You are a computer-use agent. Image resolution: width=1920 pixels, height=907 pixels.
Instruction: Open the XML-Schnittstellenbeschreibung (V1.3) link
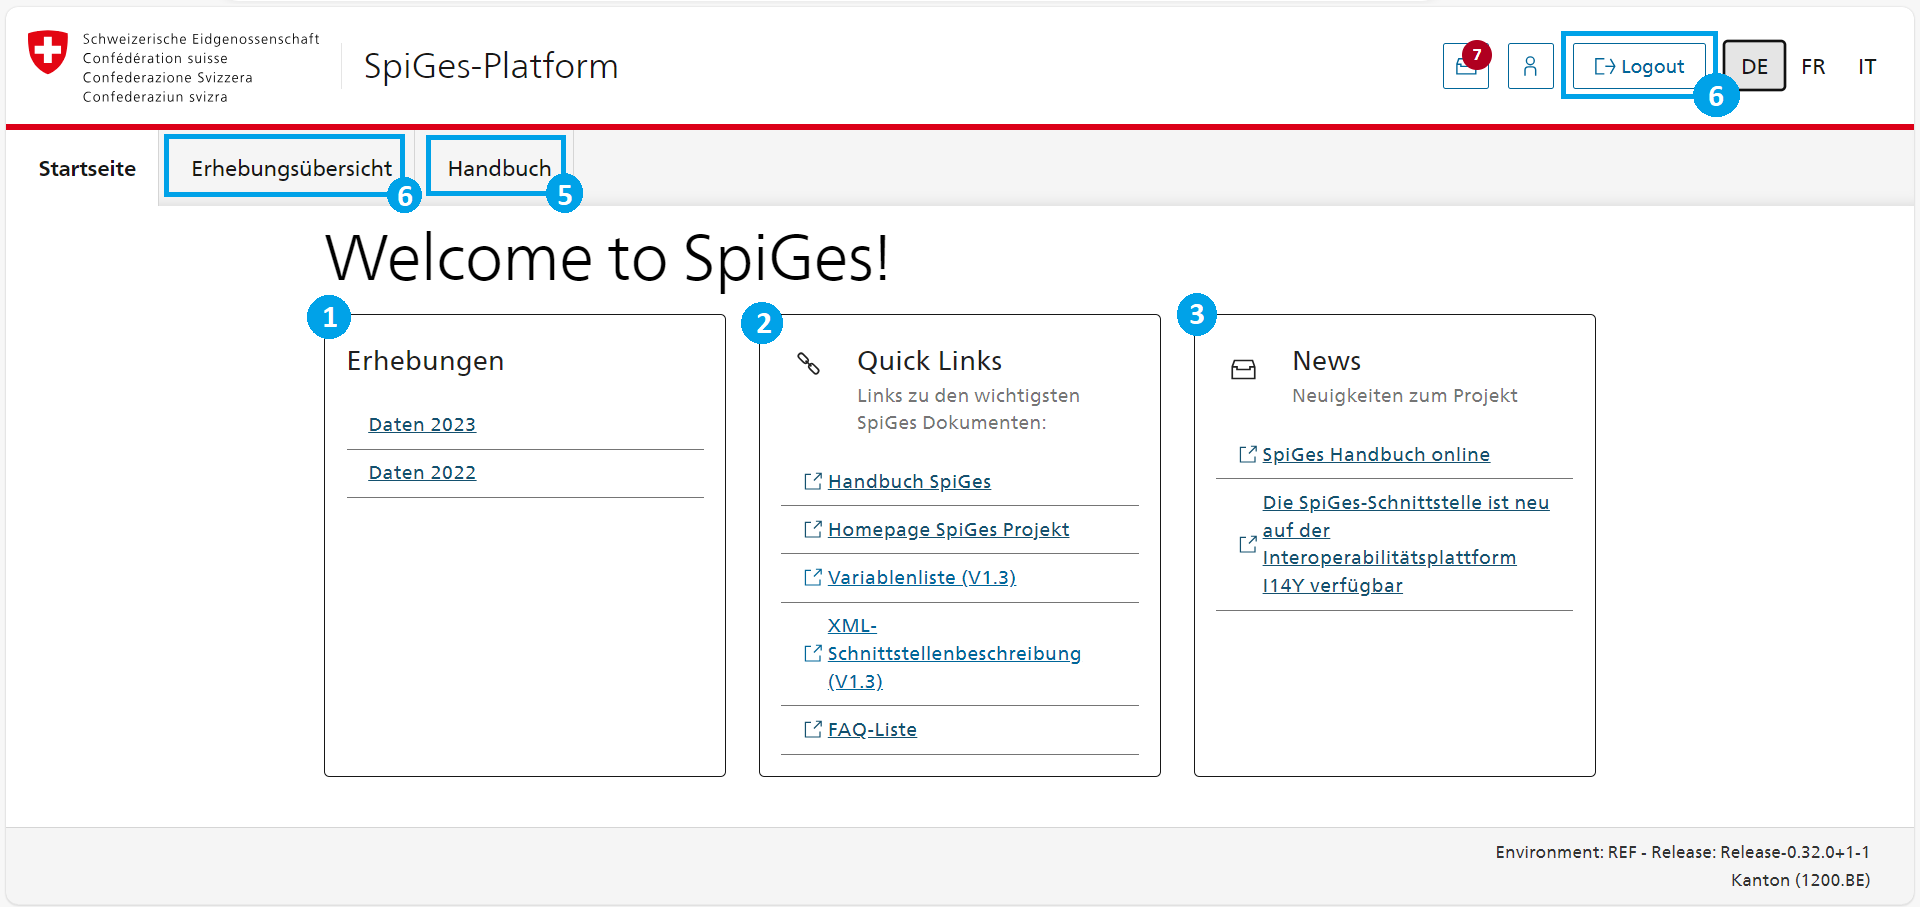point(954,653)
